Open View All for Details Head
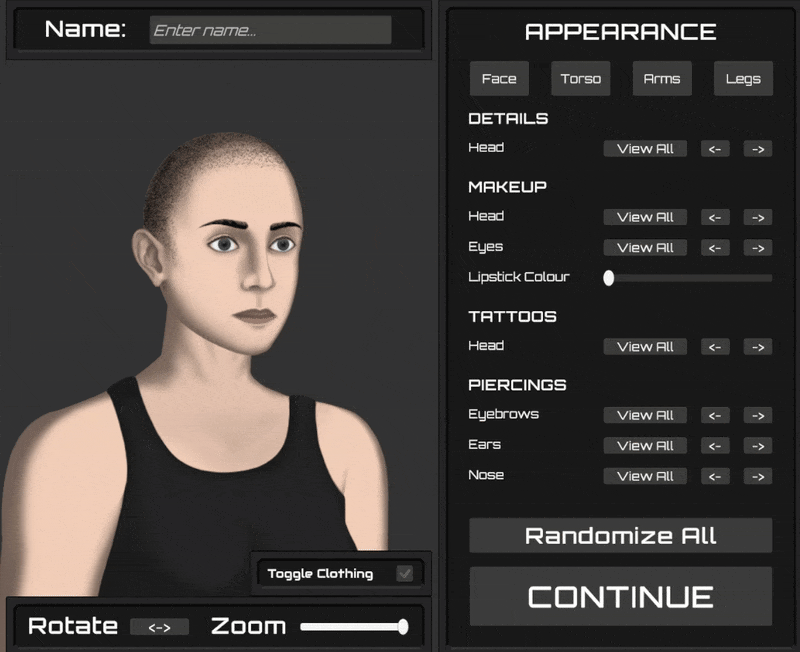The height and width of the screenshot is (652, 800). click(x=645, y=149)
